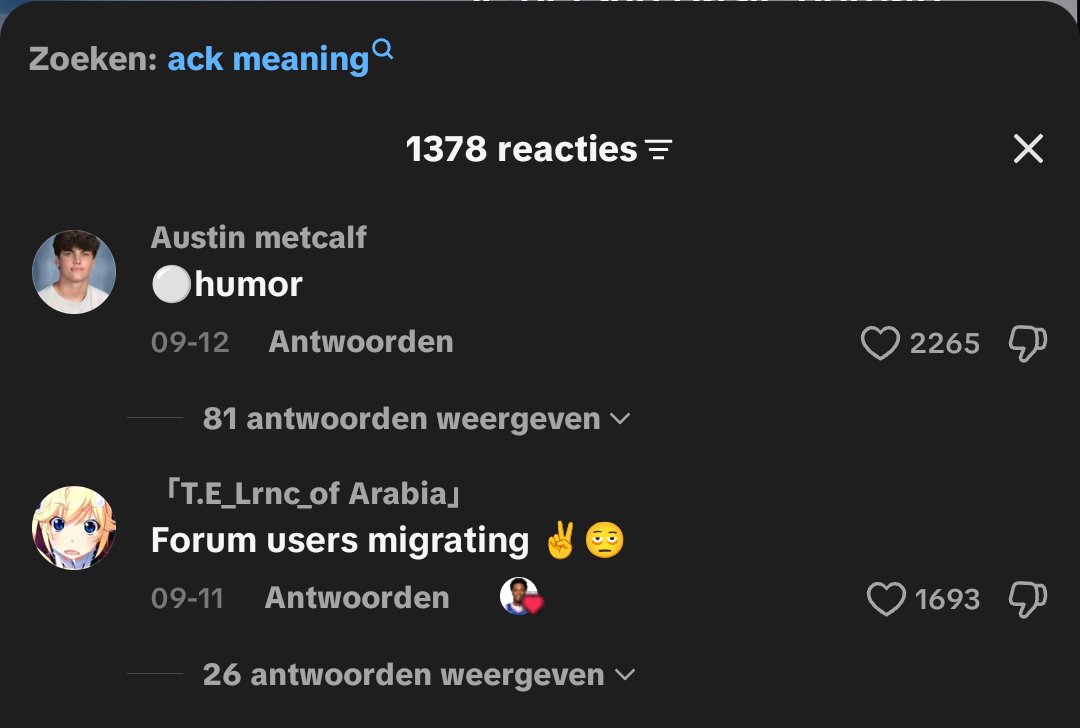The height and width of the screenshot is (728, 1080).
Task: Close the reacties comments panel
Action: (x=1028, y=149)
